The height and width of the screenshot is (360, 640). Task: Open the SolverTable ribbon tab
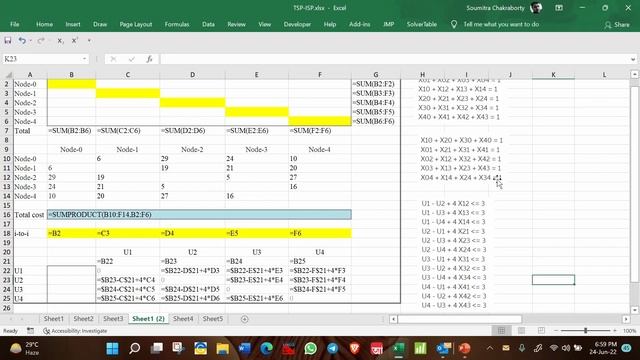pos(422,24)
